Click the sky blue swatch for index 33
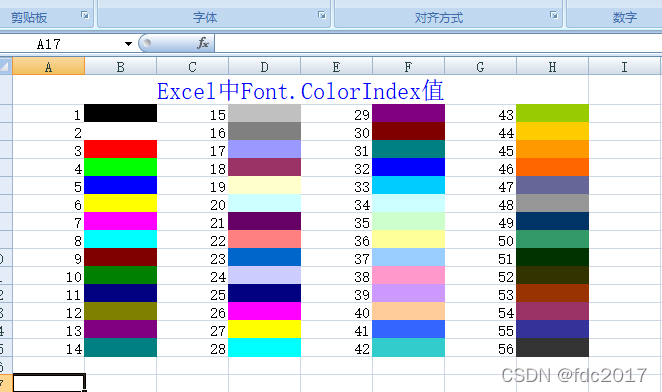Viewport: 662px width, 392px height. point(409,185)
